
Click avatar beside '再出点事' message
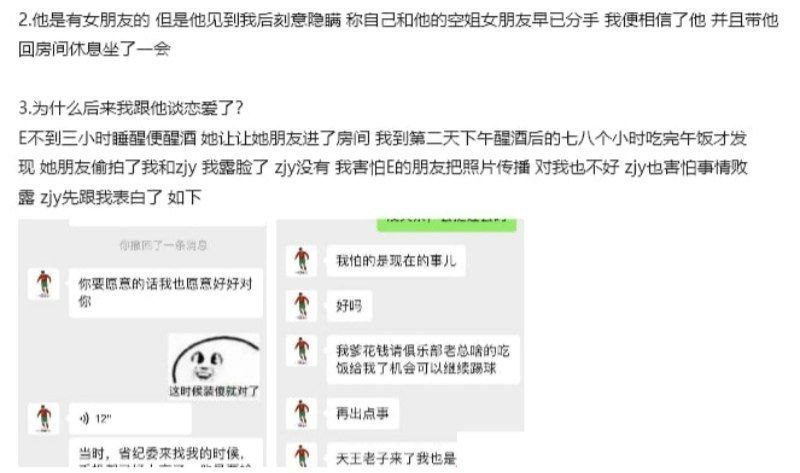pos(302,413)
